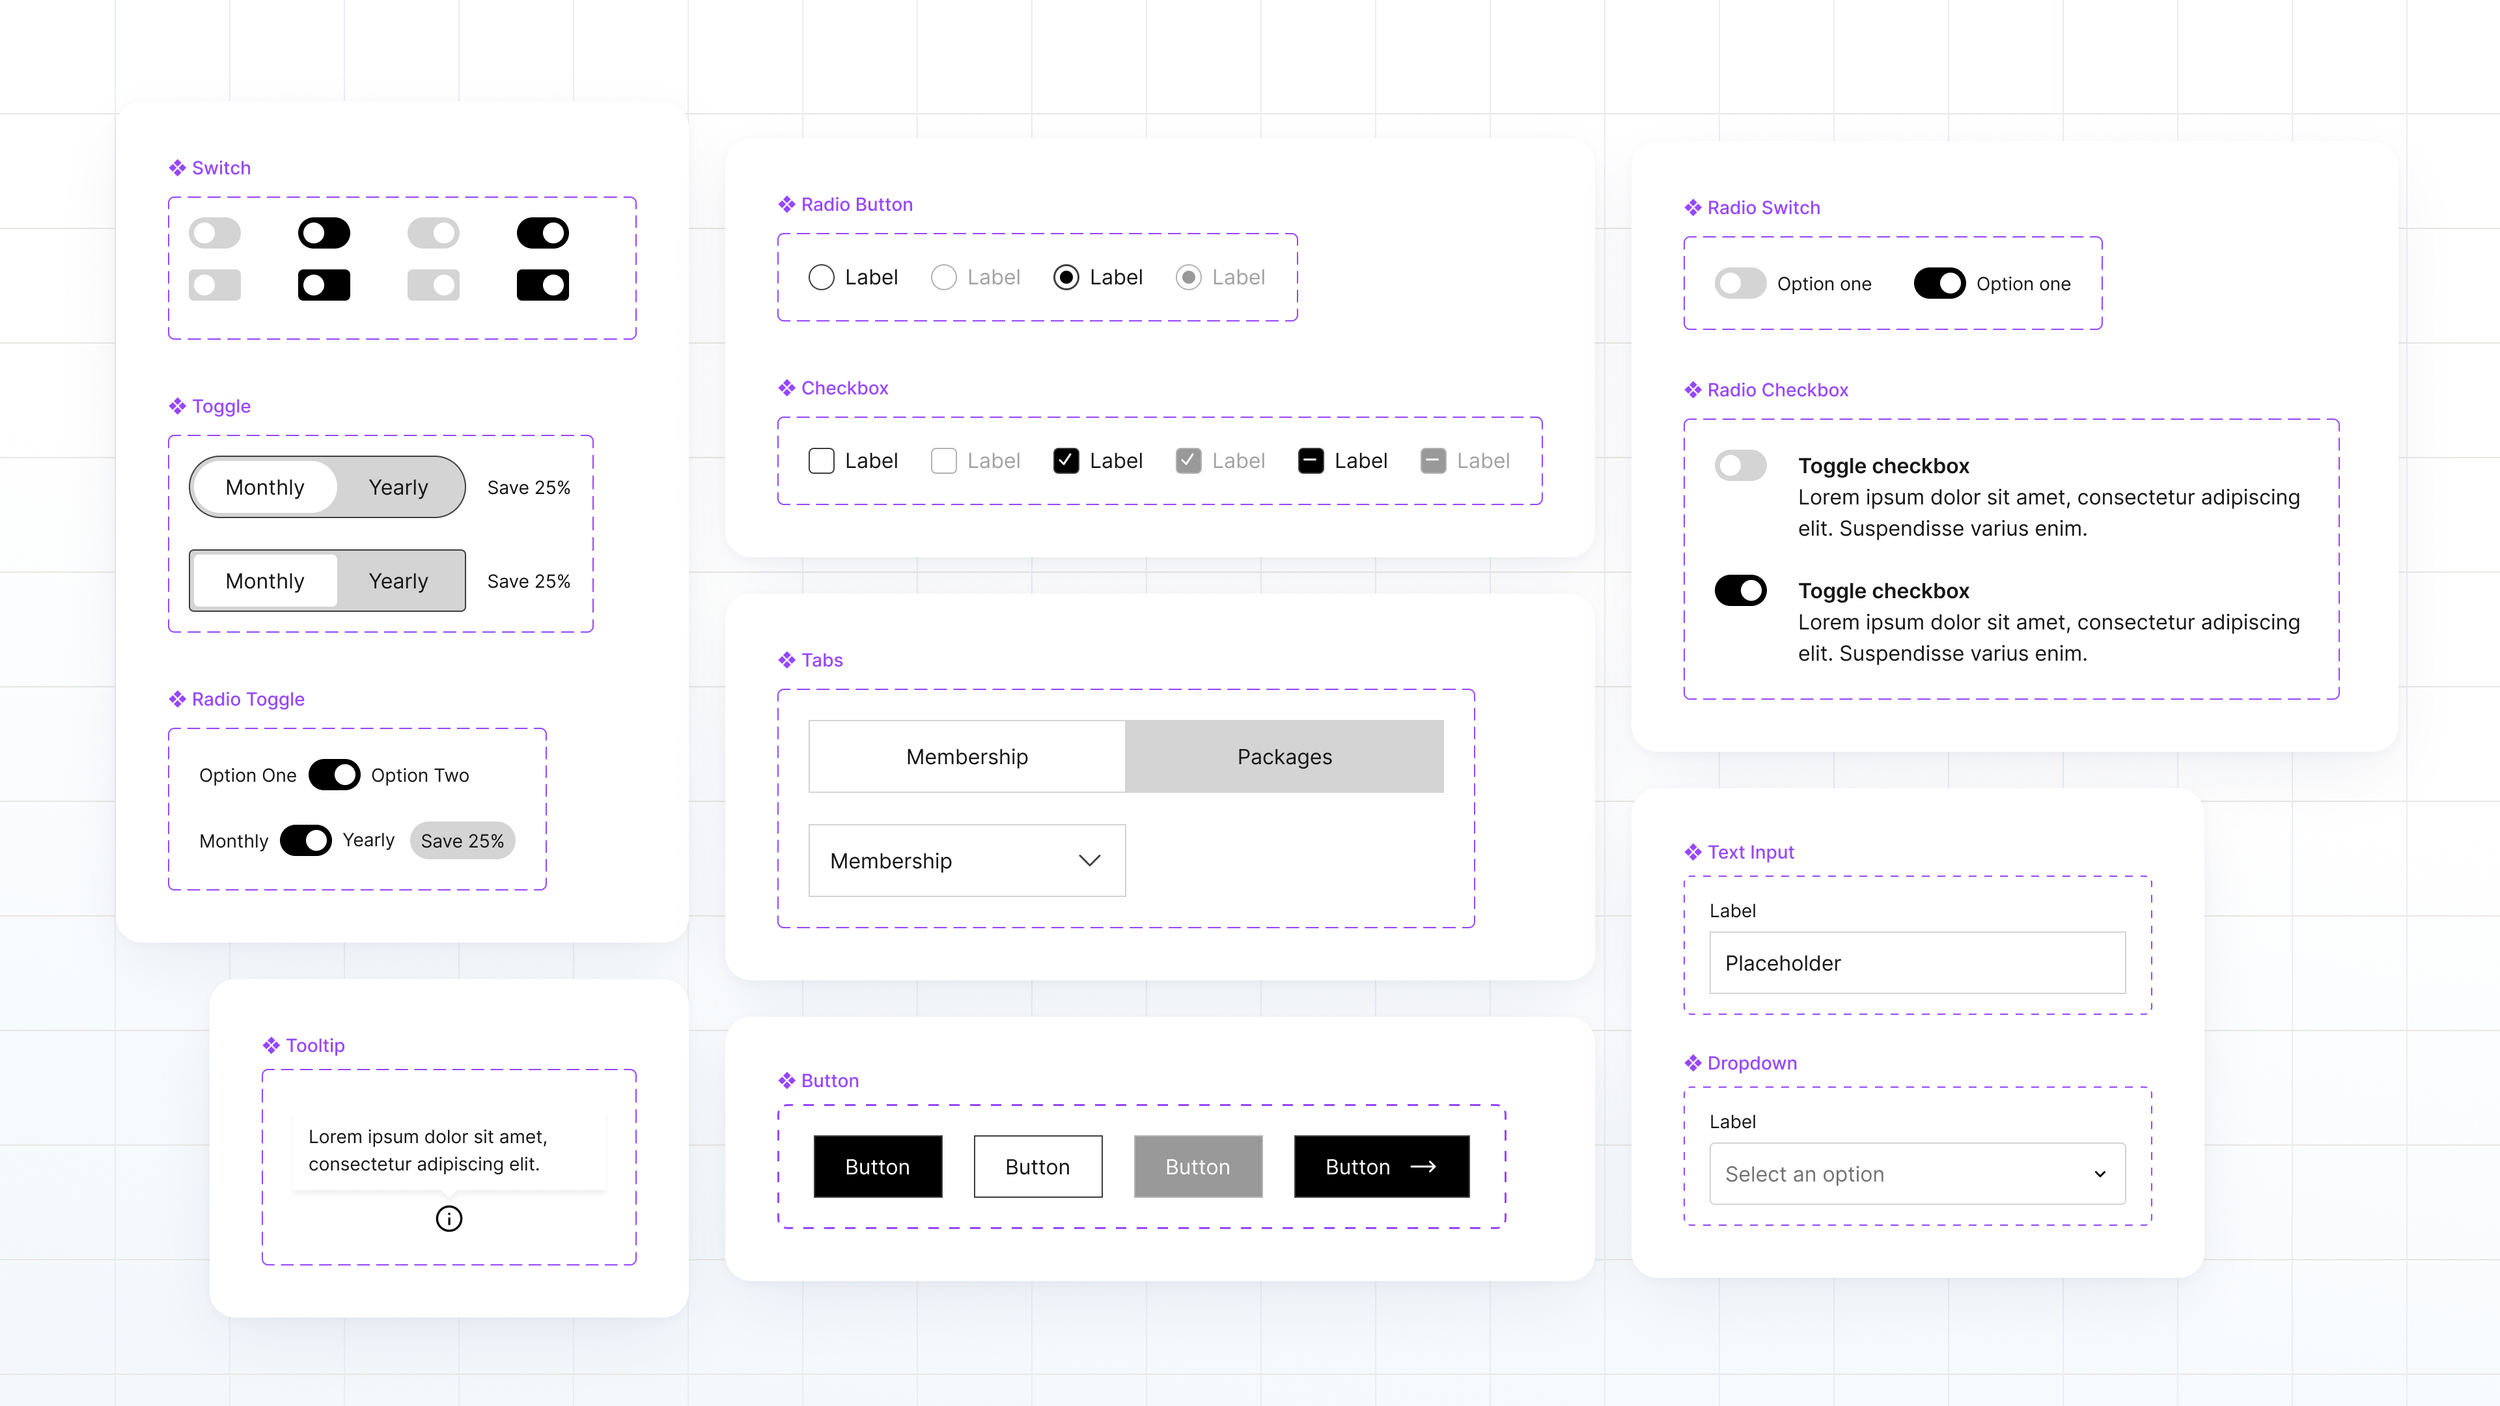Toggle the first square off switch in the second row

point(215,285)
